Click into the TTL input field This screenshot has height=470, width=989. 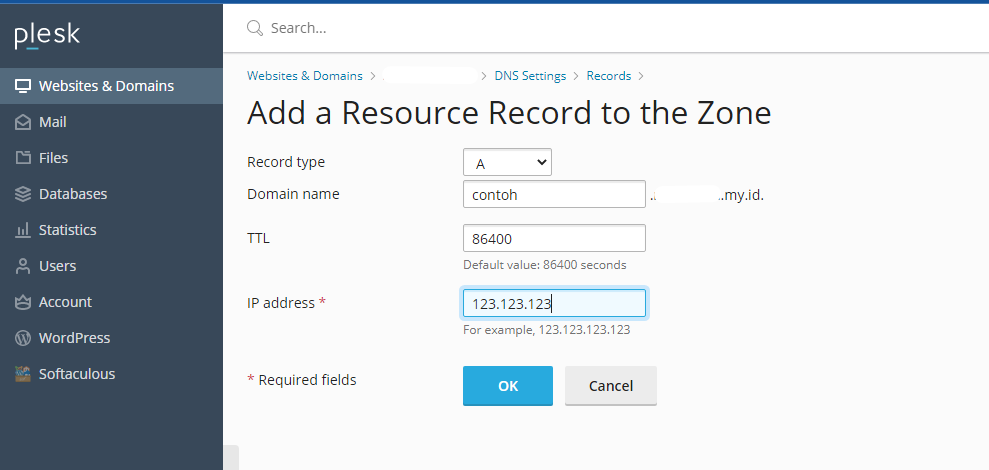(x=554, y=239)
